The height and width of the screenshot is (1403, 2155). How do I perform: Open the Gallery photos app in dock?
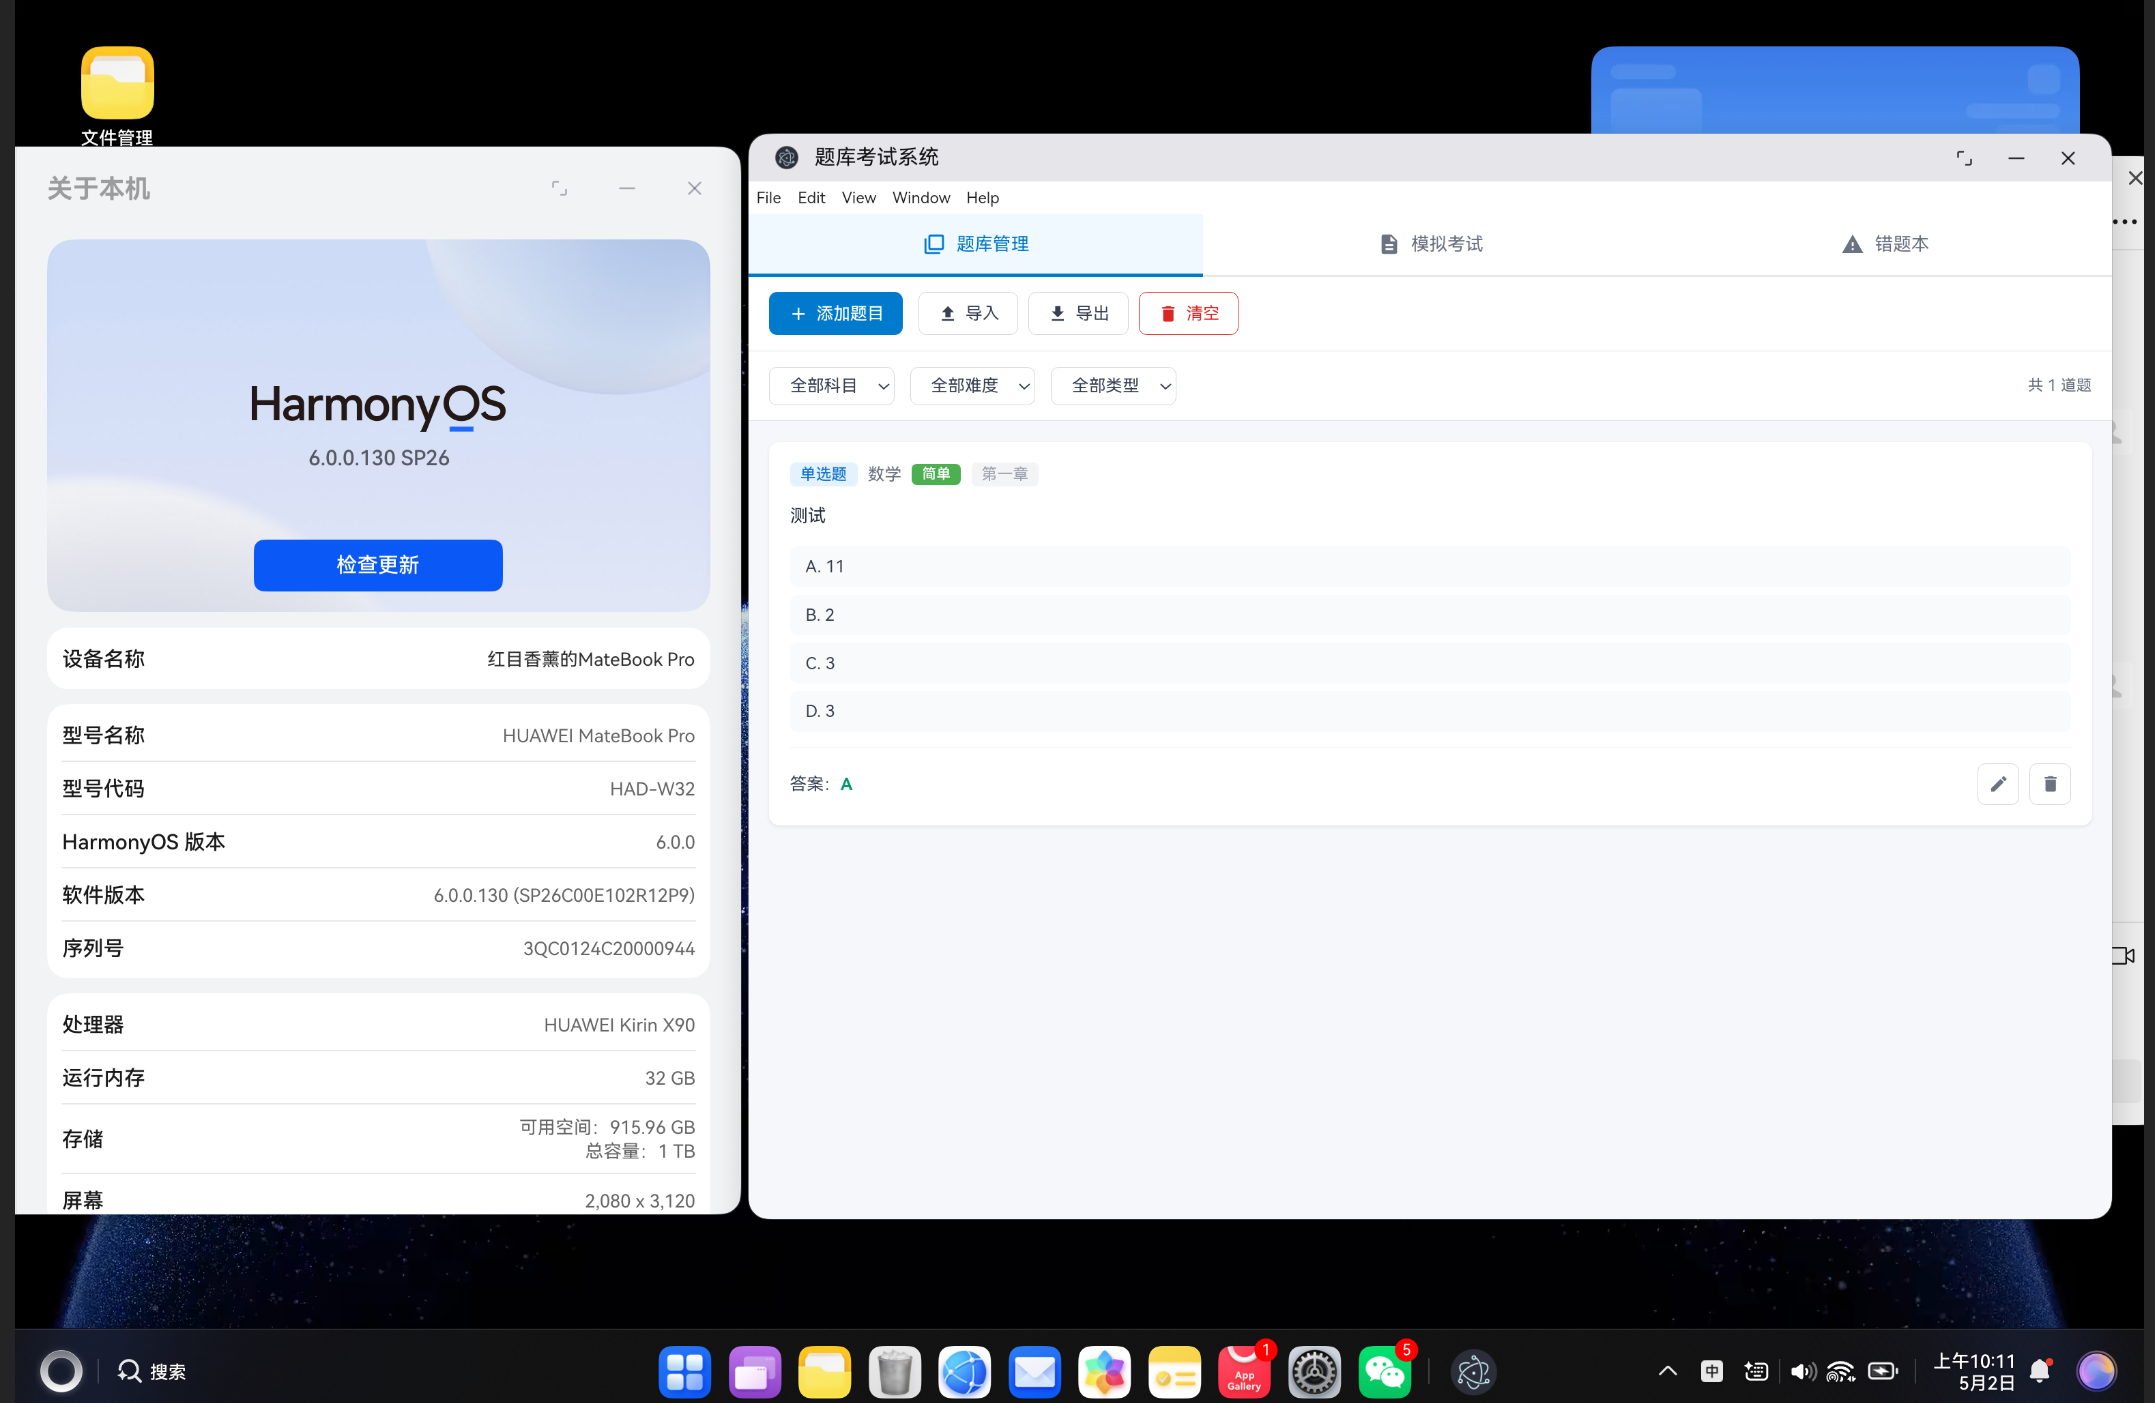[x=1105, y=1372]
